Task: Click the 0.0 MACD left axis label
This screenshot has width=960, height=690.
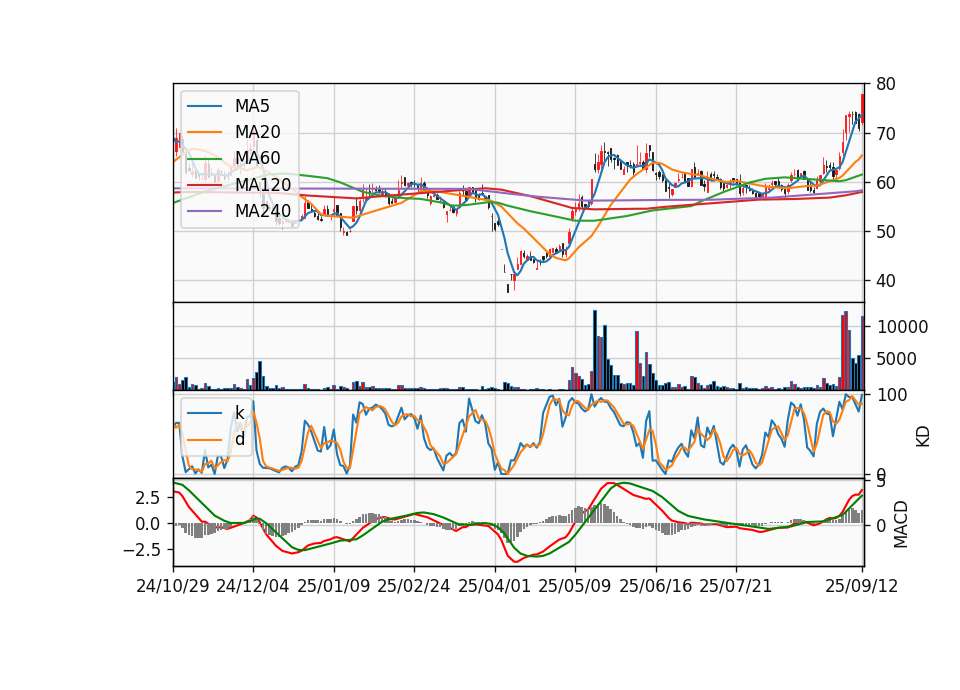Action: tap(147, 524)
